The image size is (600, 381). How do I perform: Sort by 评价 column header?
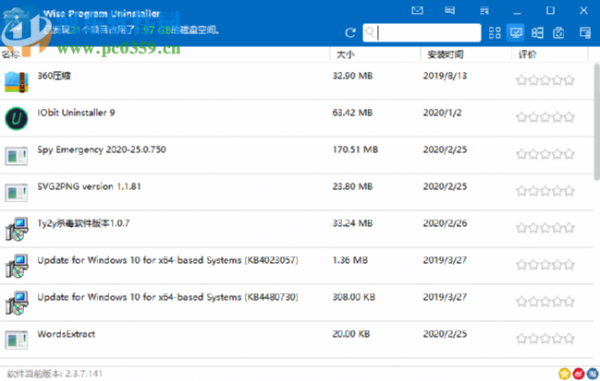coord(527,54)
